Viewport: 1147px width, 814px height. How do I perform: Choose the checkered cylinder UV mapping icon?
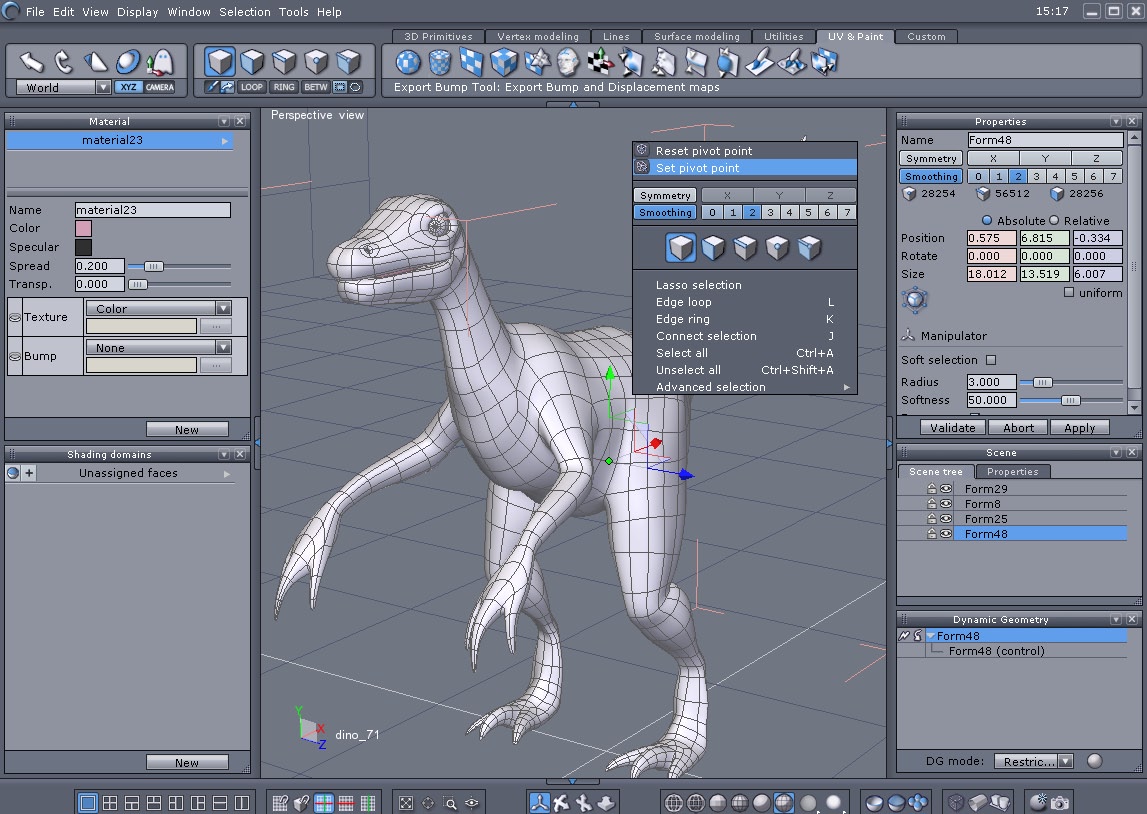point(440,62)
